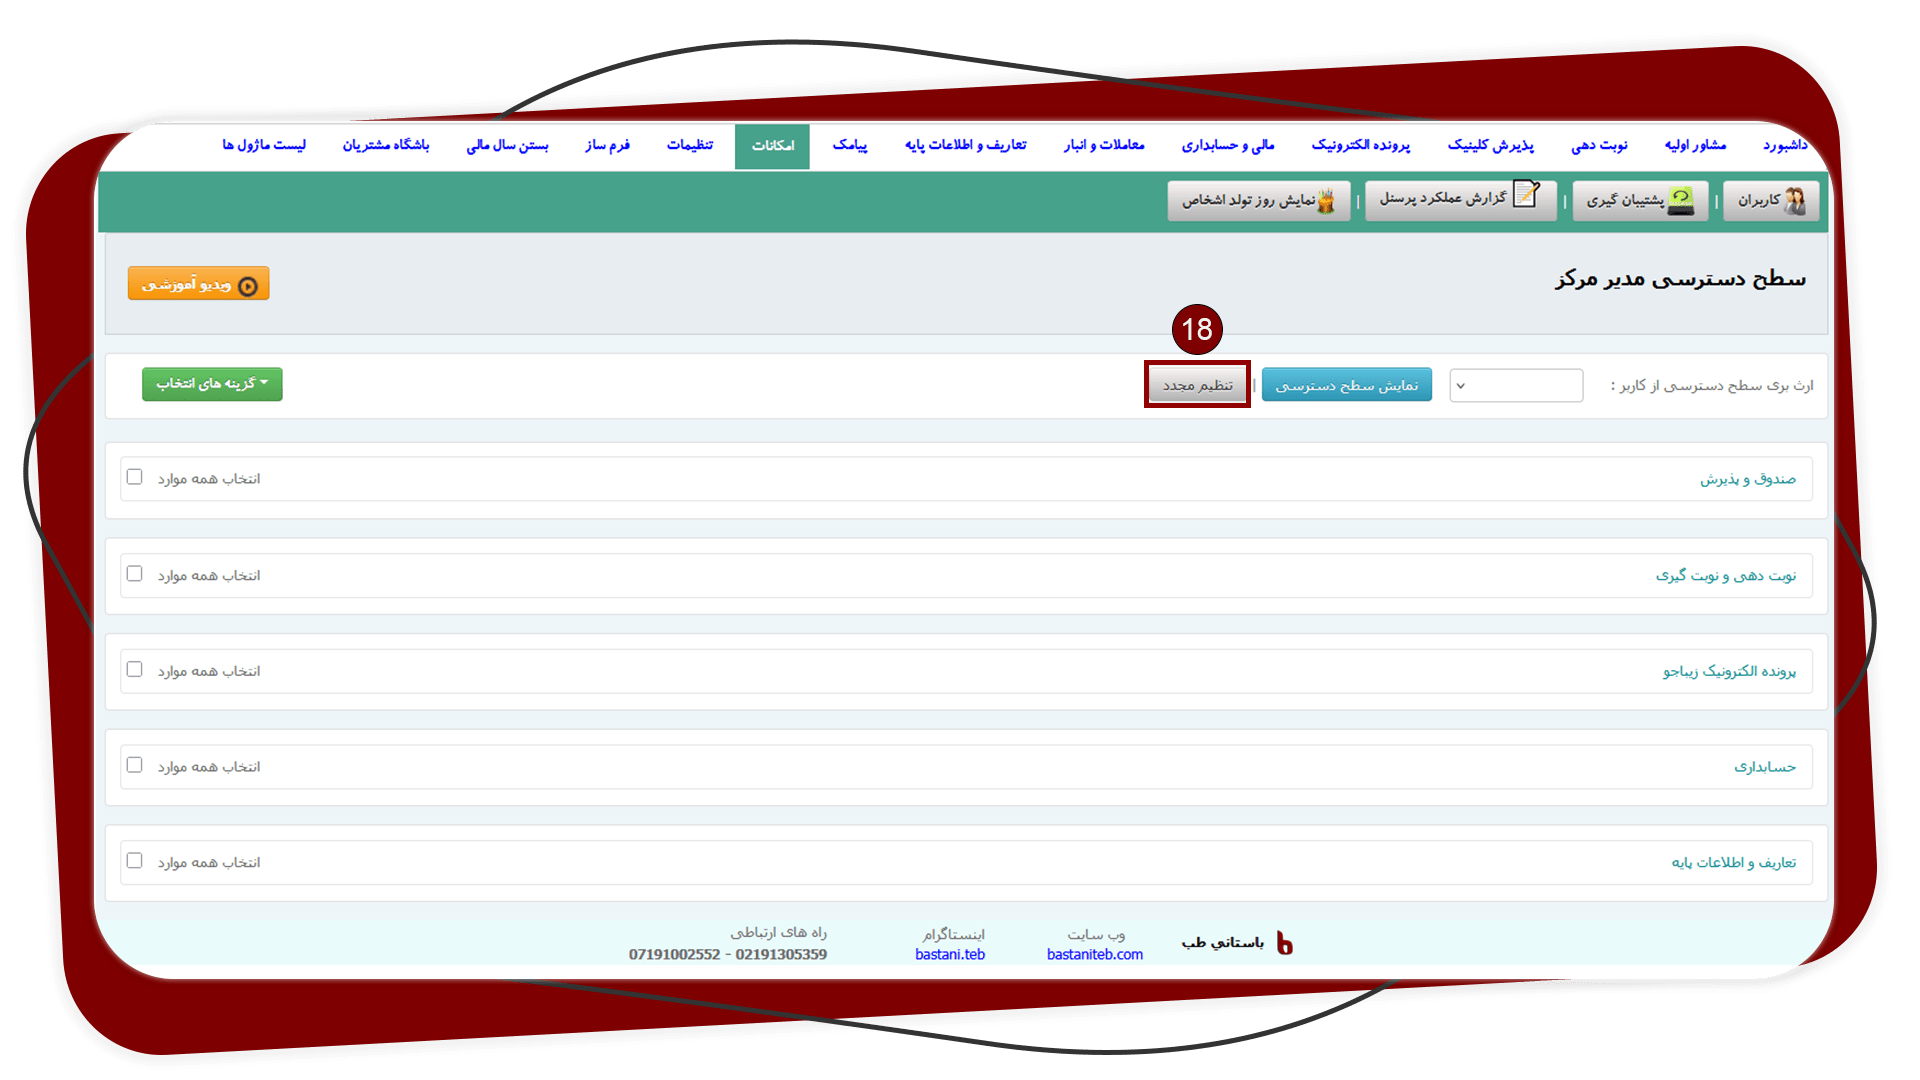Click the play icon in ویدیو آموزشی
Image resolution: width=1920 pixels, height=1080 pixels.
point(248,286)
